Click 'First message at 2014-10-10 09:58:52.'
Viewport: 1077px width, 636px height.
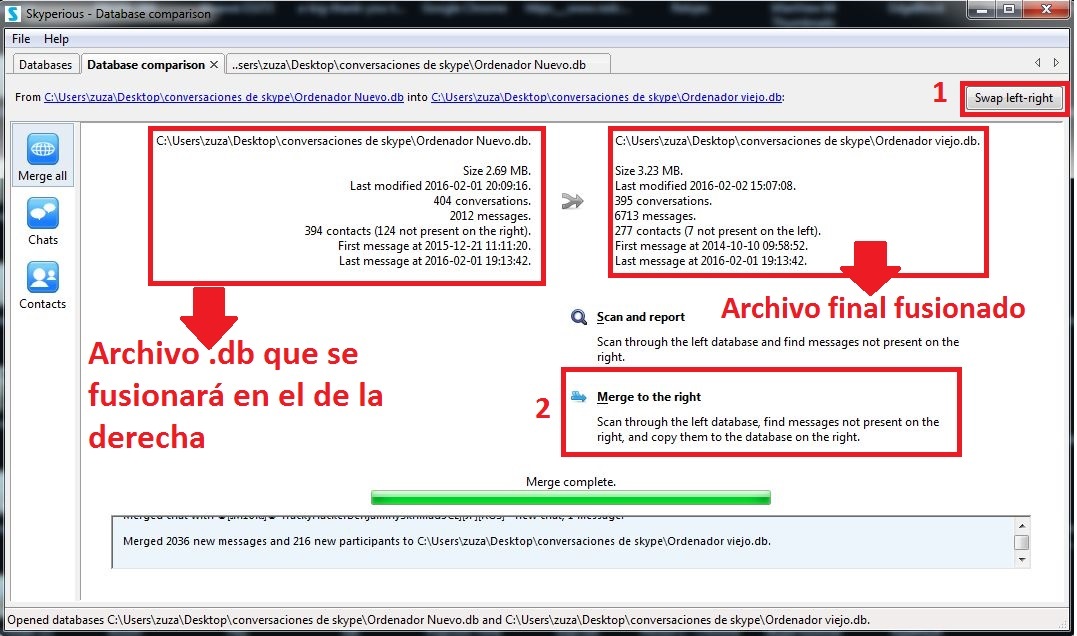(x=711, y=246)
